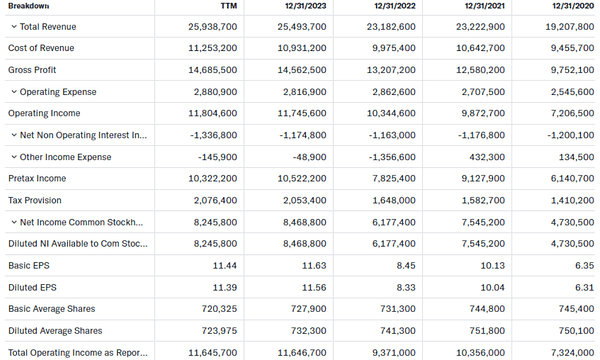Expand Net Income Common Stockholders chevron
This screenshot has height=360, width=600.
(14, 222)
